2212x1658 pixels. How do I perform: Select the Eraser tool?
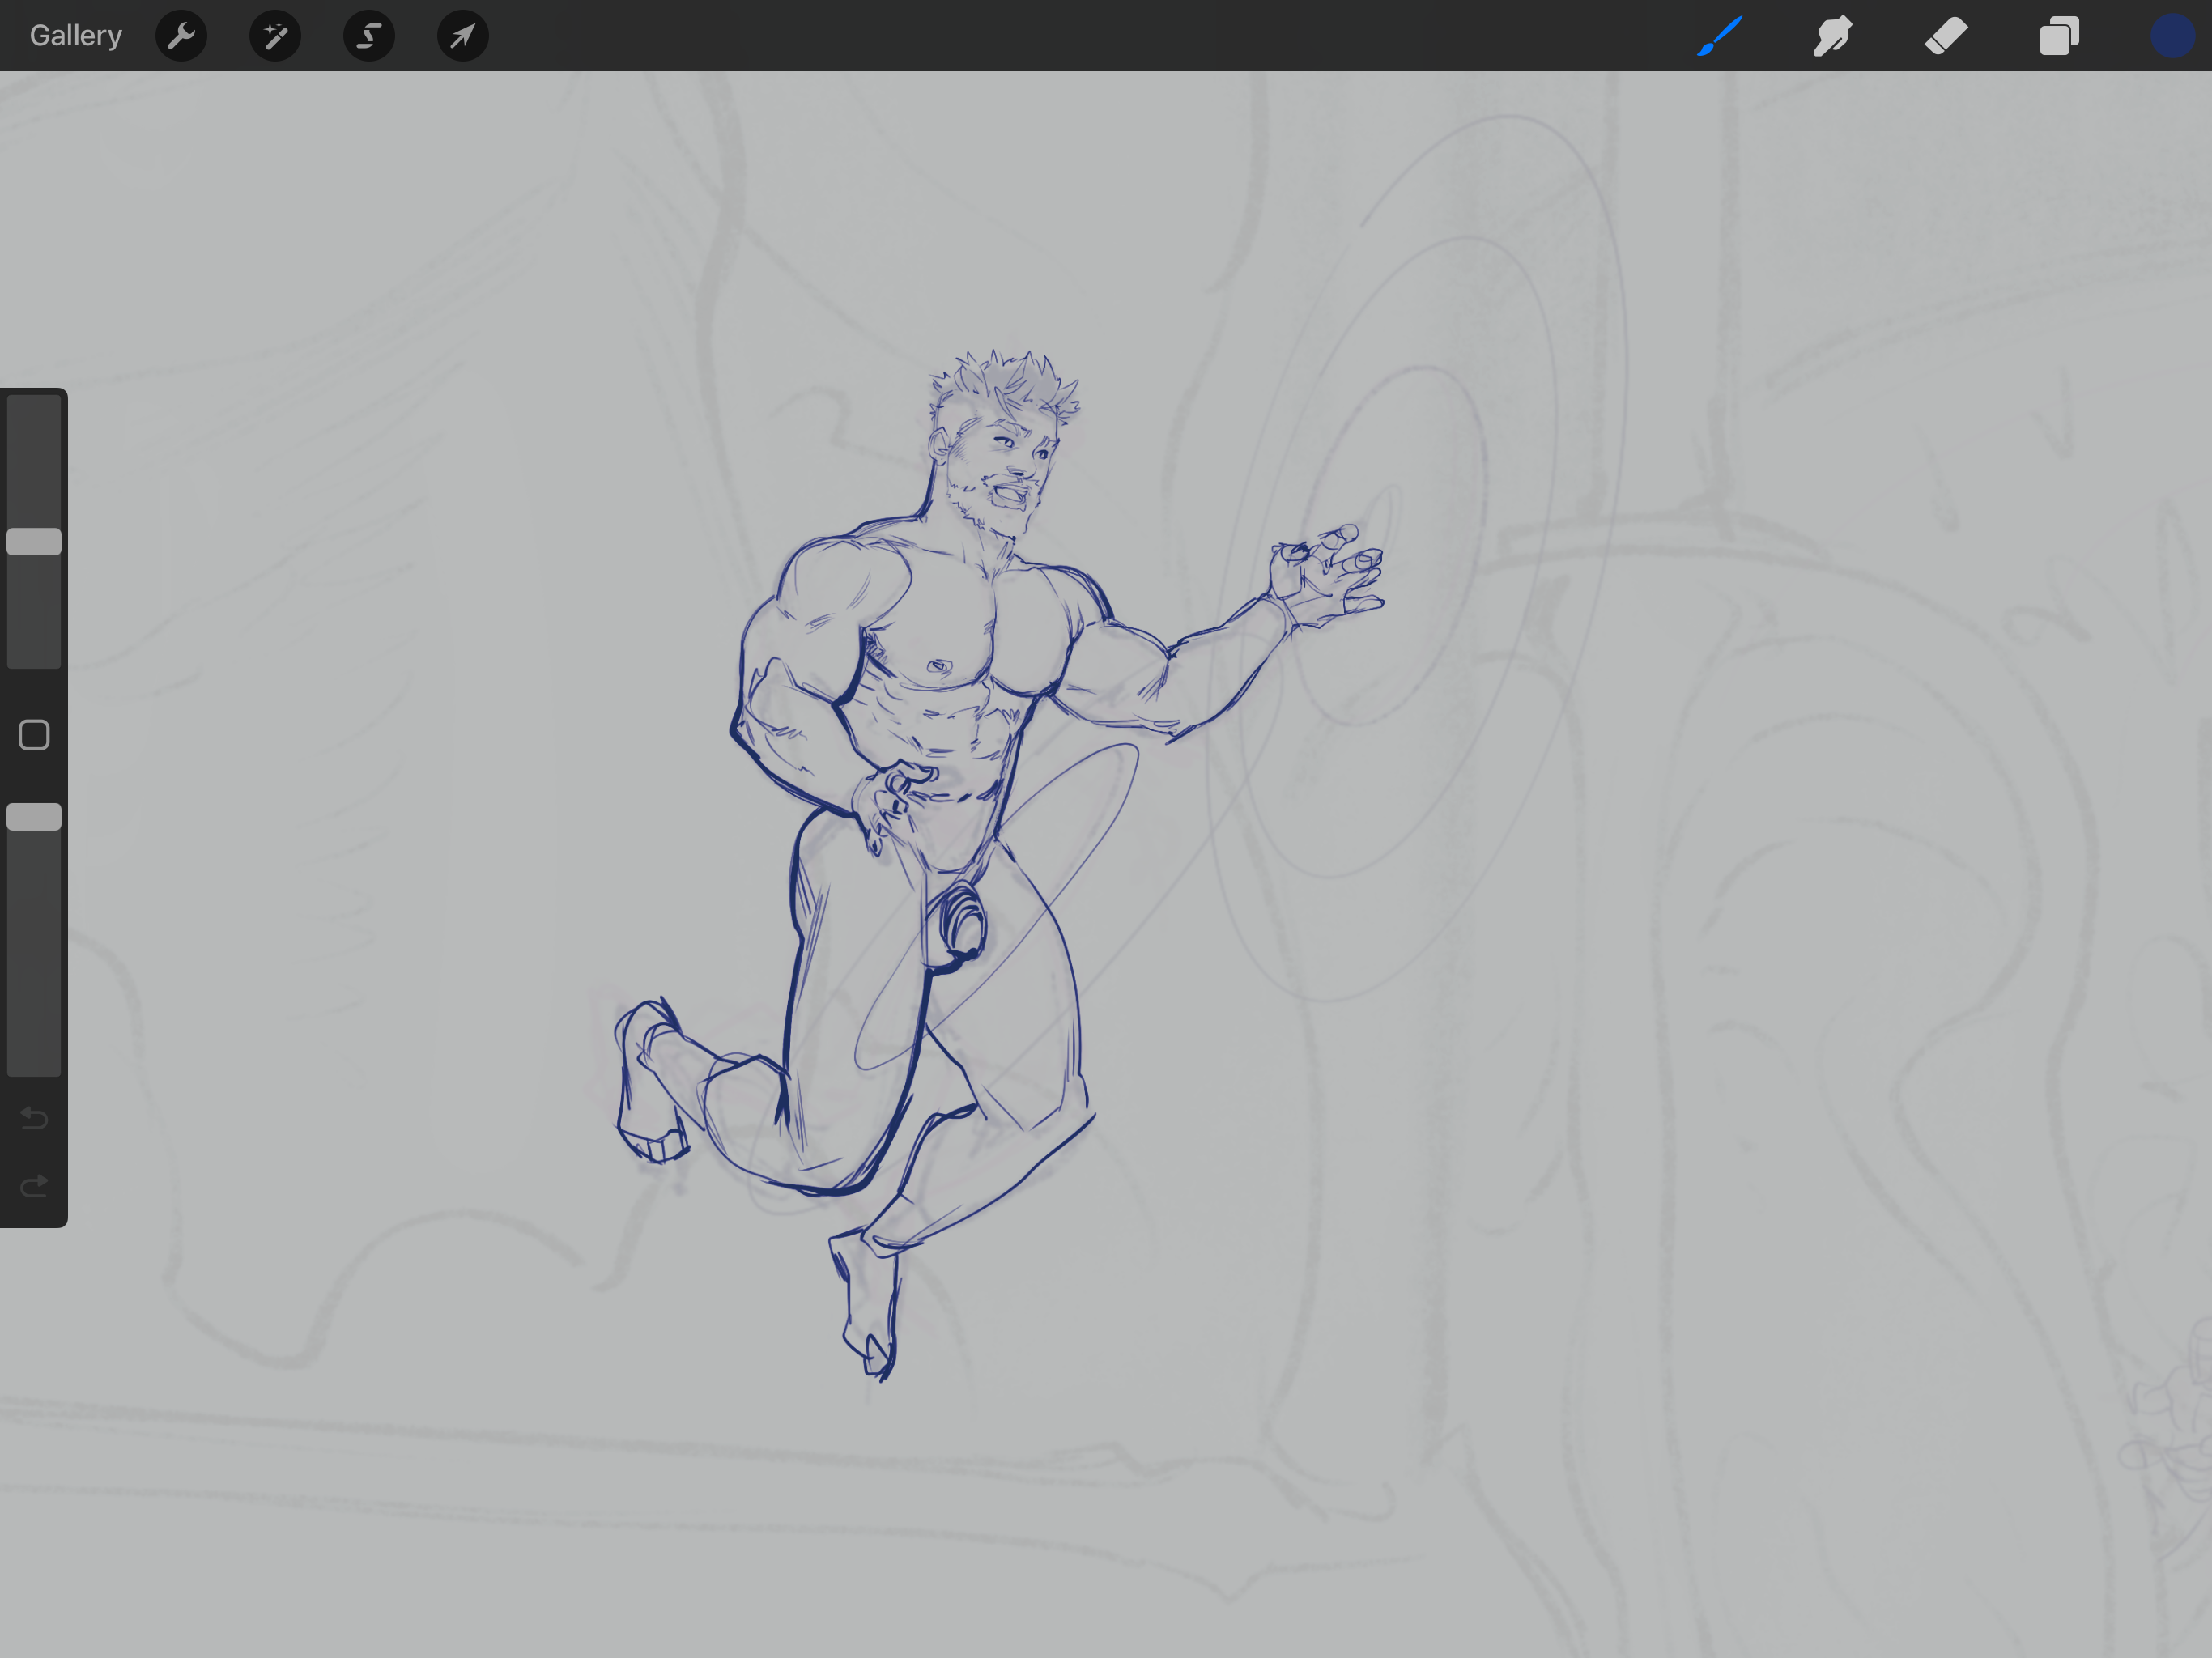(1946, 36)
